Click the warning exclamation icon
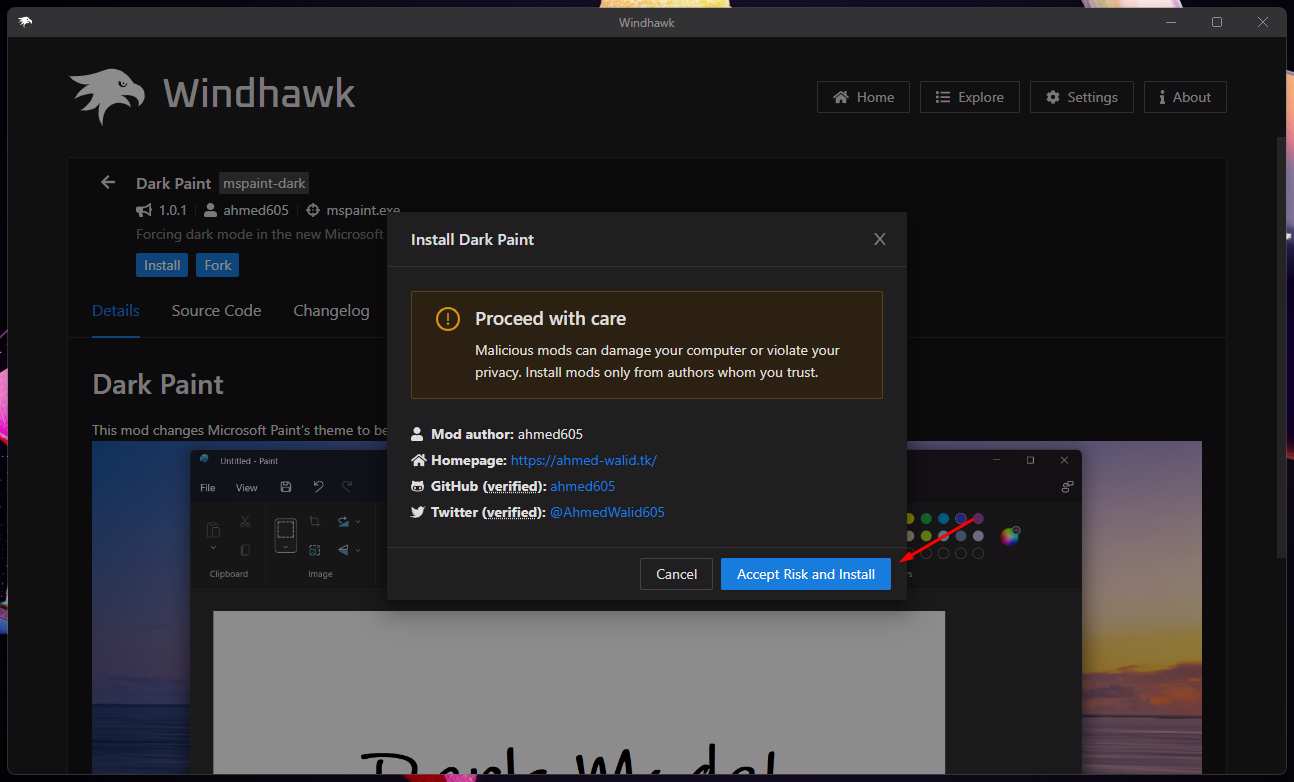1294x782 pixels. tap(447, 319)
